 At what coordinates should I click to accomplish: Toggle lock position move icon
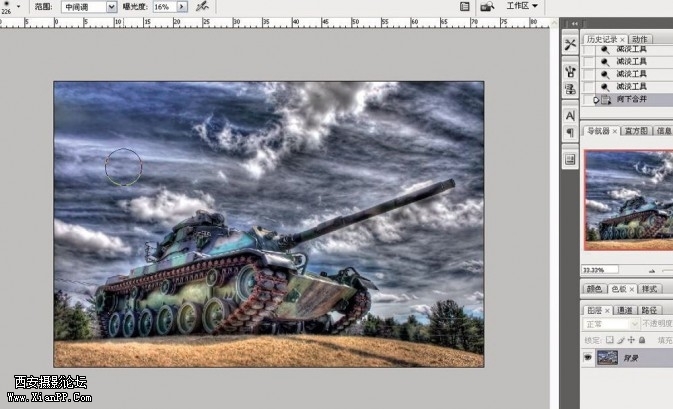[631, 340]
